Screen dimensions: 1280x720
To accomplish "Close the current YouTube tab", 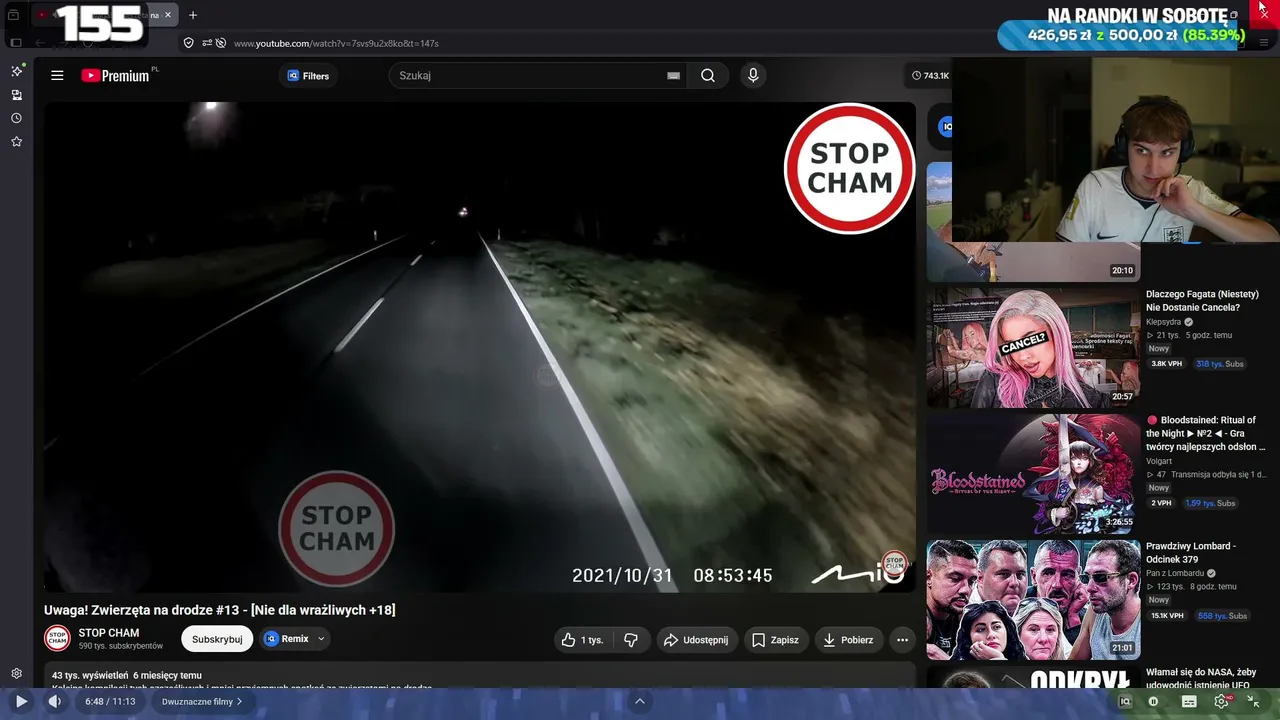I will 168,15.
